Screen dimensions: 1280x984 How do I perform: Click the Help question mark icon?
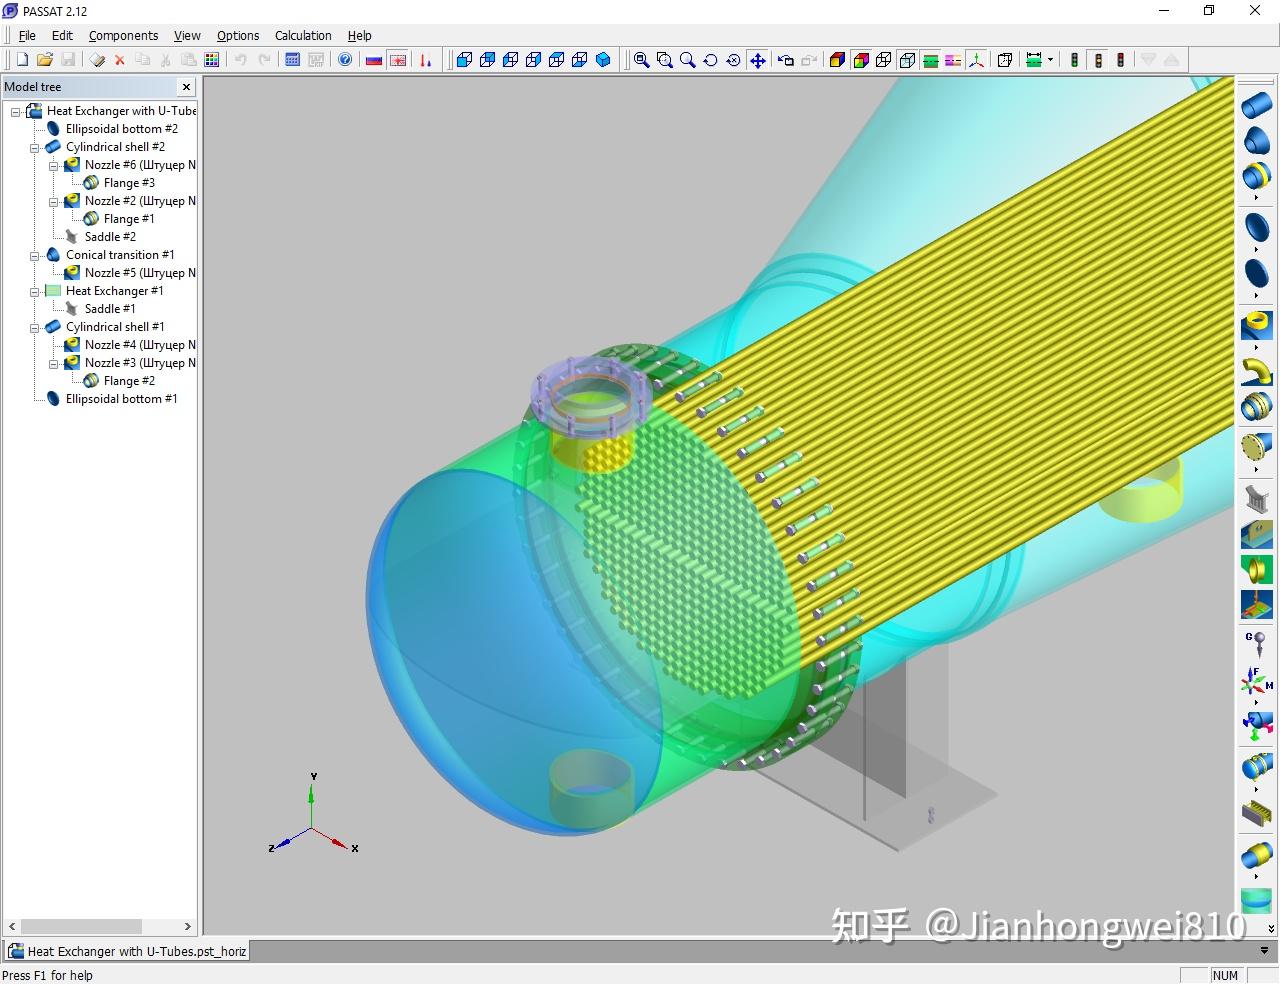click(345, 60)
